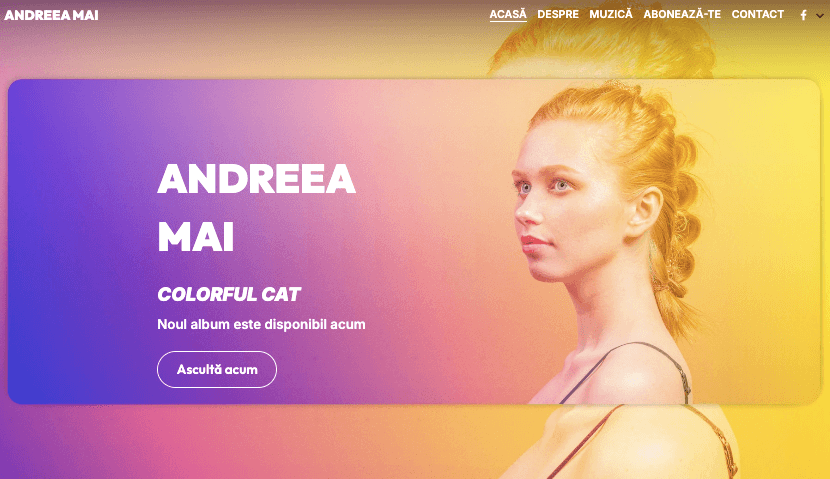Click the Ascultă acum button
Screen dimensions: 830x479
pos(217,369)
